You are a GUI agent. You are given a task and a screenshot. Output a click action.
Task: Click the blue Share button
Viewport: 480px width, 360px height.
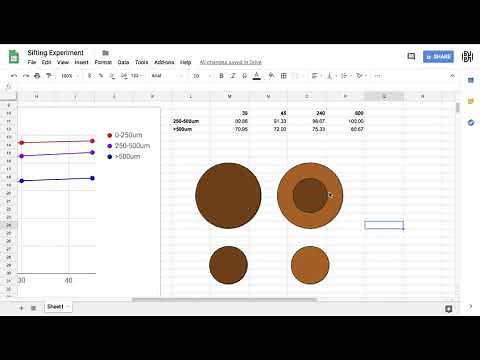pos(438,57)
